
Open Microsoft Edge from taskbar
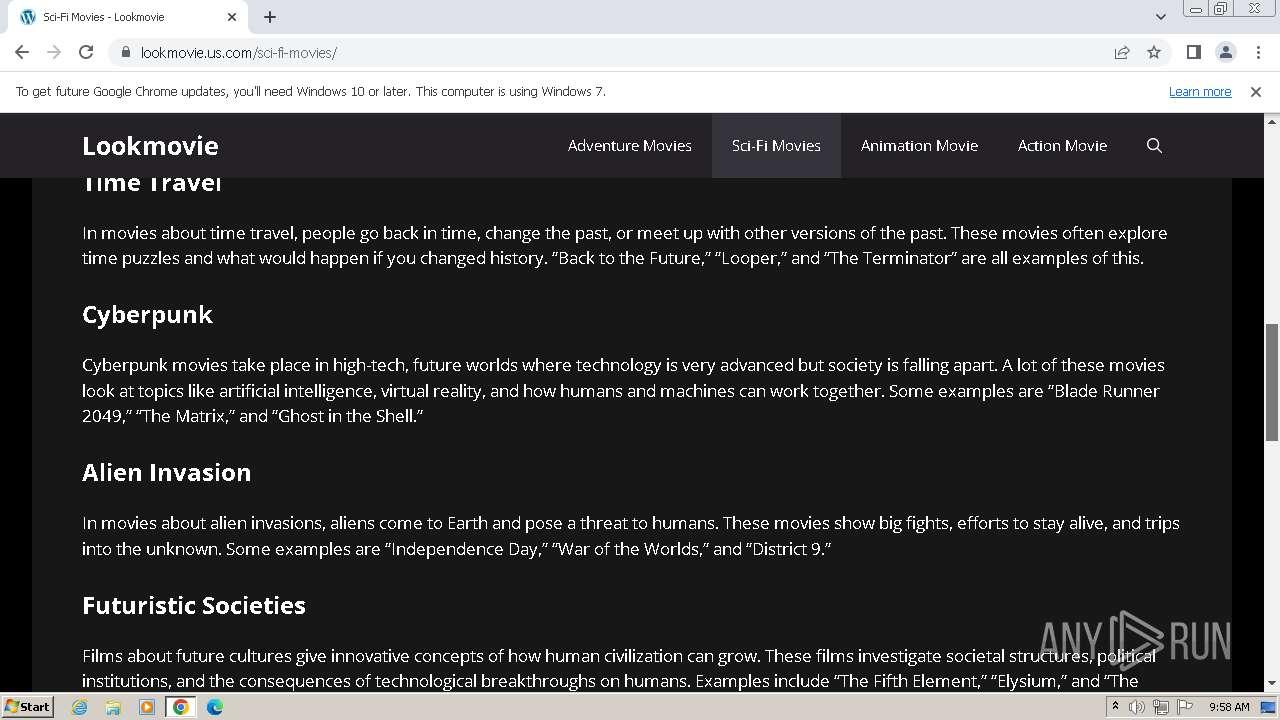pyautogui.click(x=215, y=706)
